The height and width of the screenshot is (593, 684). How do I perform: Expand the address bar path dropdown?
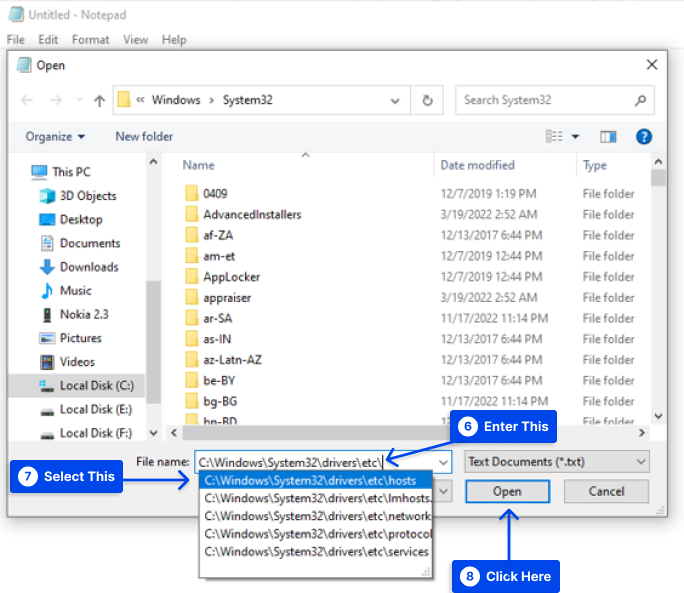pos(395,101)
